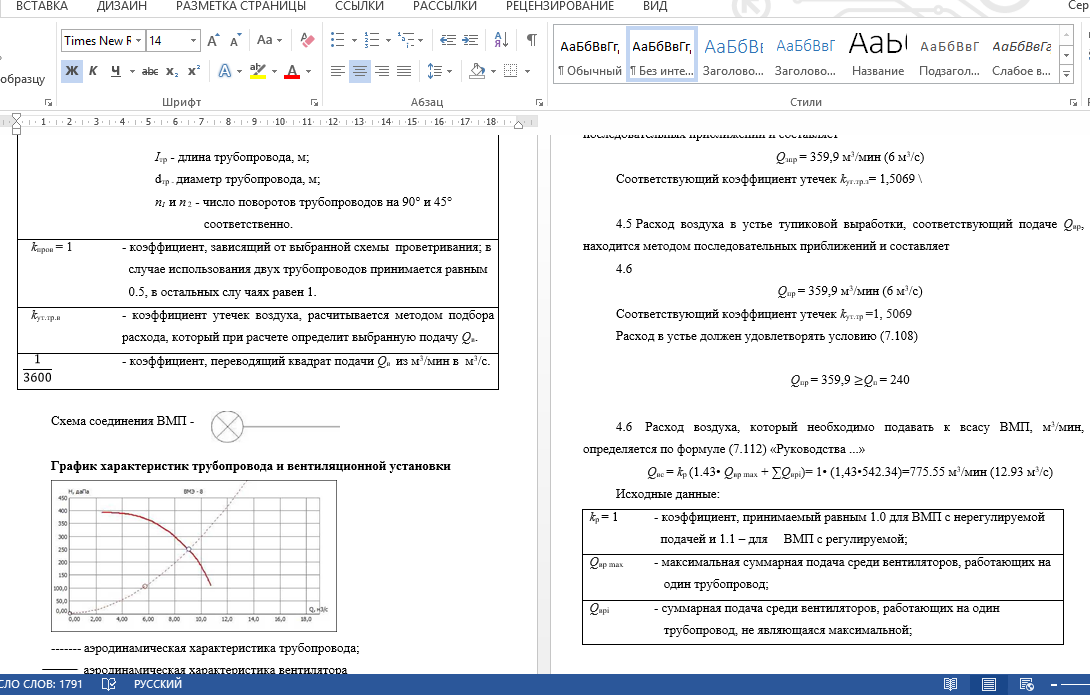Align text left
This screenshot has height=695, width=1090.
pyautogui.click(x=338, y=71)
